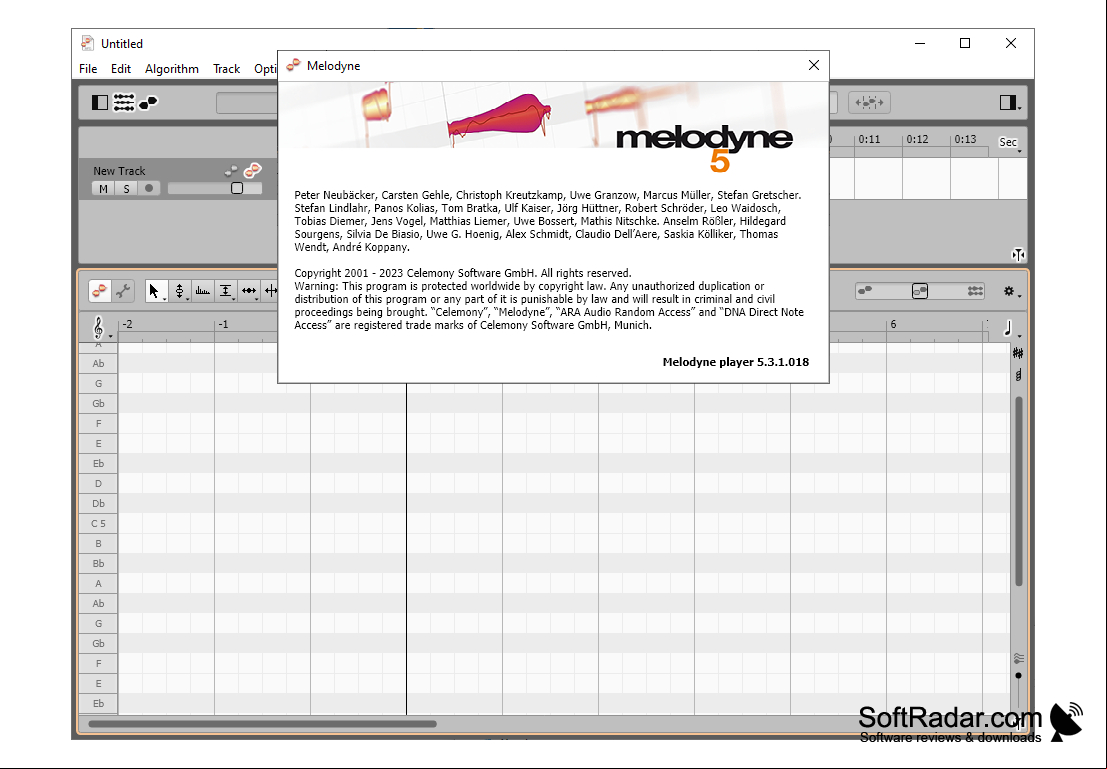Solo New Track with the S button

point(126,189)
